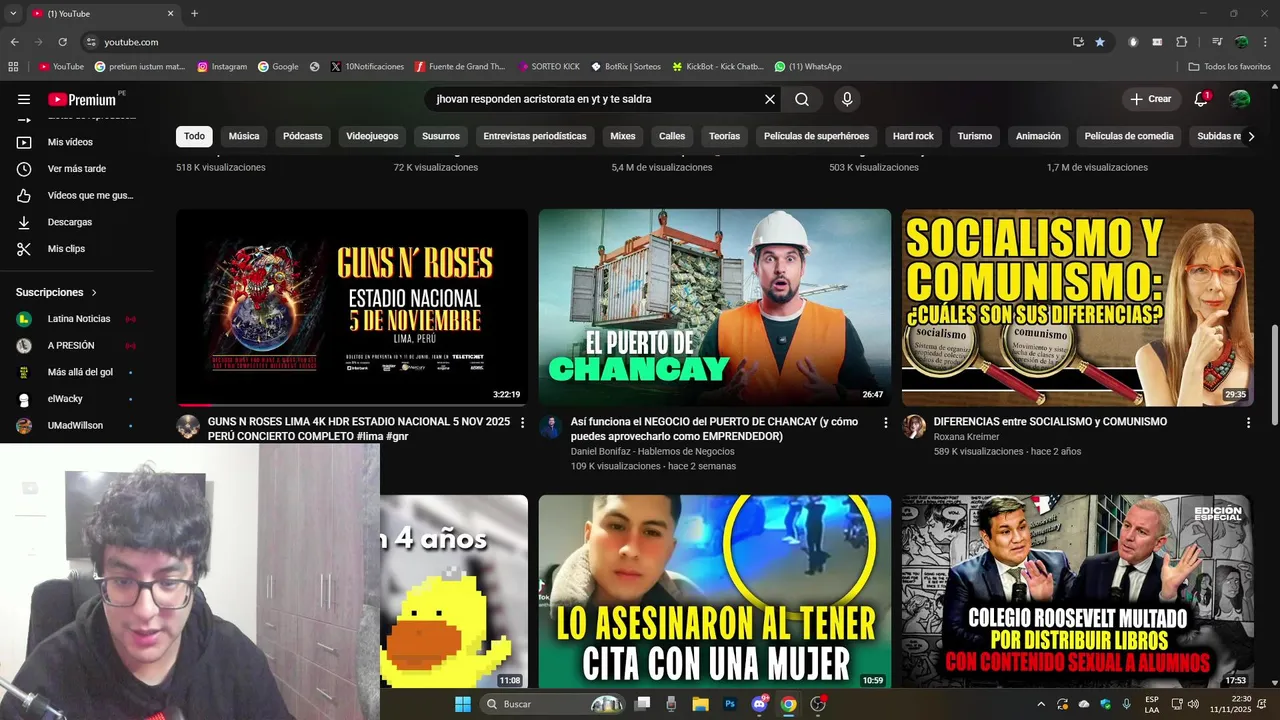
Task: Open Mis clips in the sidebar
Action: click(77, 249)
